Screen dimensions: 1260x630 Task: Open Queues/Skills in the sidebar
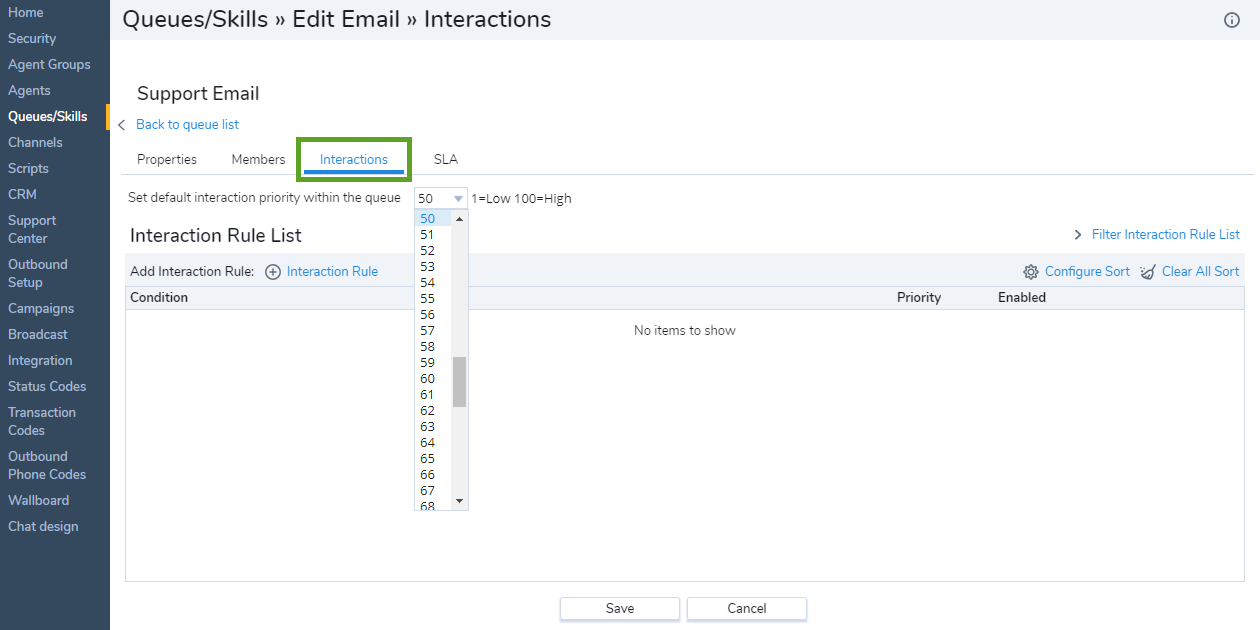tap(48, 116)
